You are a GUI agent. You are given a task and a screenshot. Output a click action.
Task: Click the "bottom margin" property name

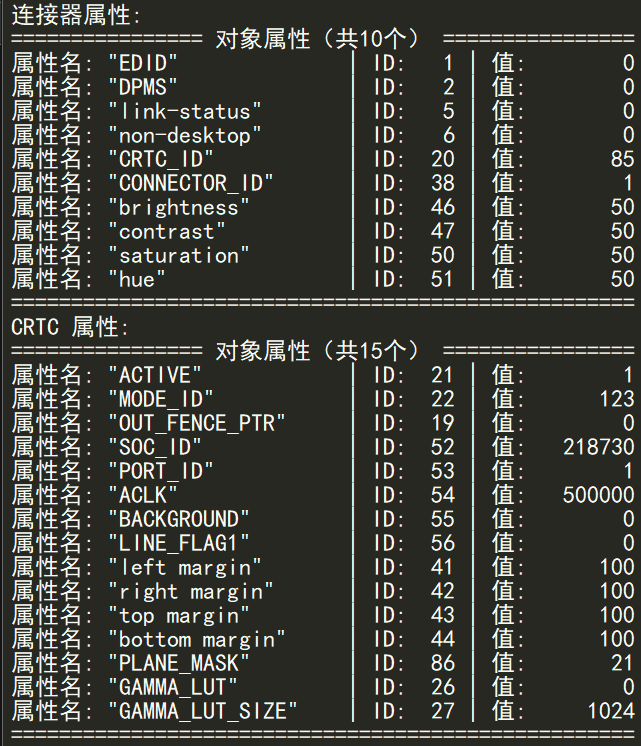pyautogui.click(x=197, y=638)
